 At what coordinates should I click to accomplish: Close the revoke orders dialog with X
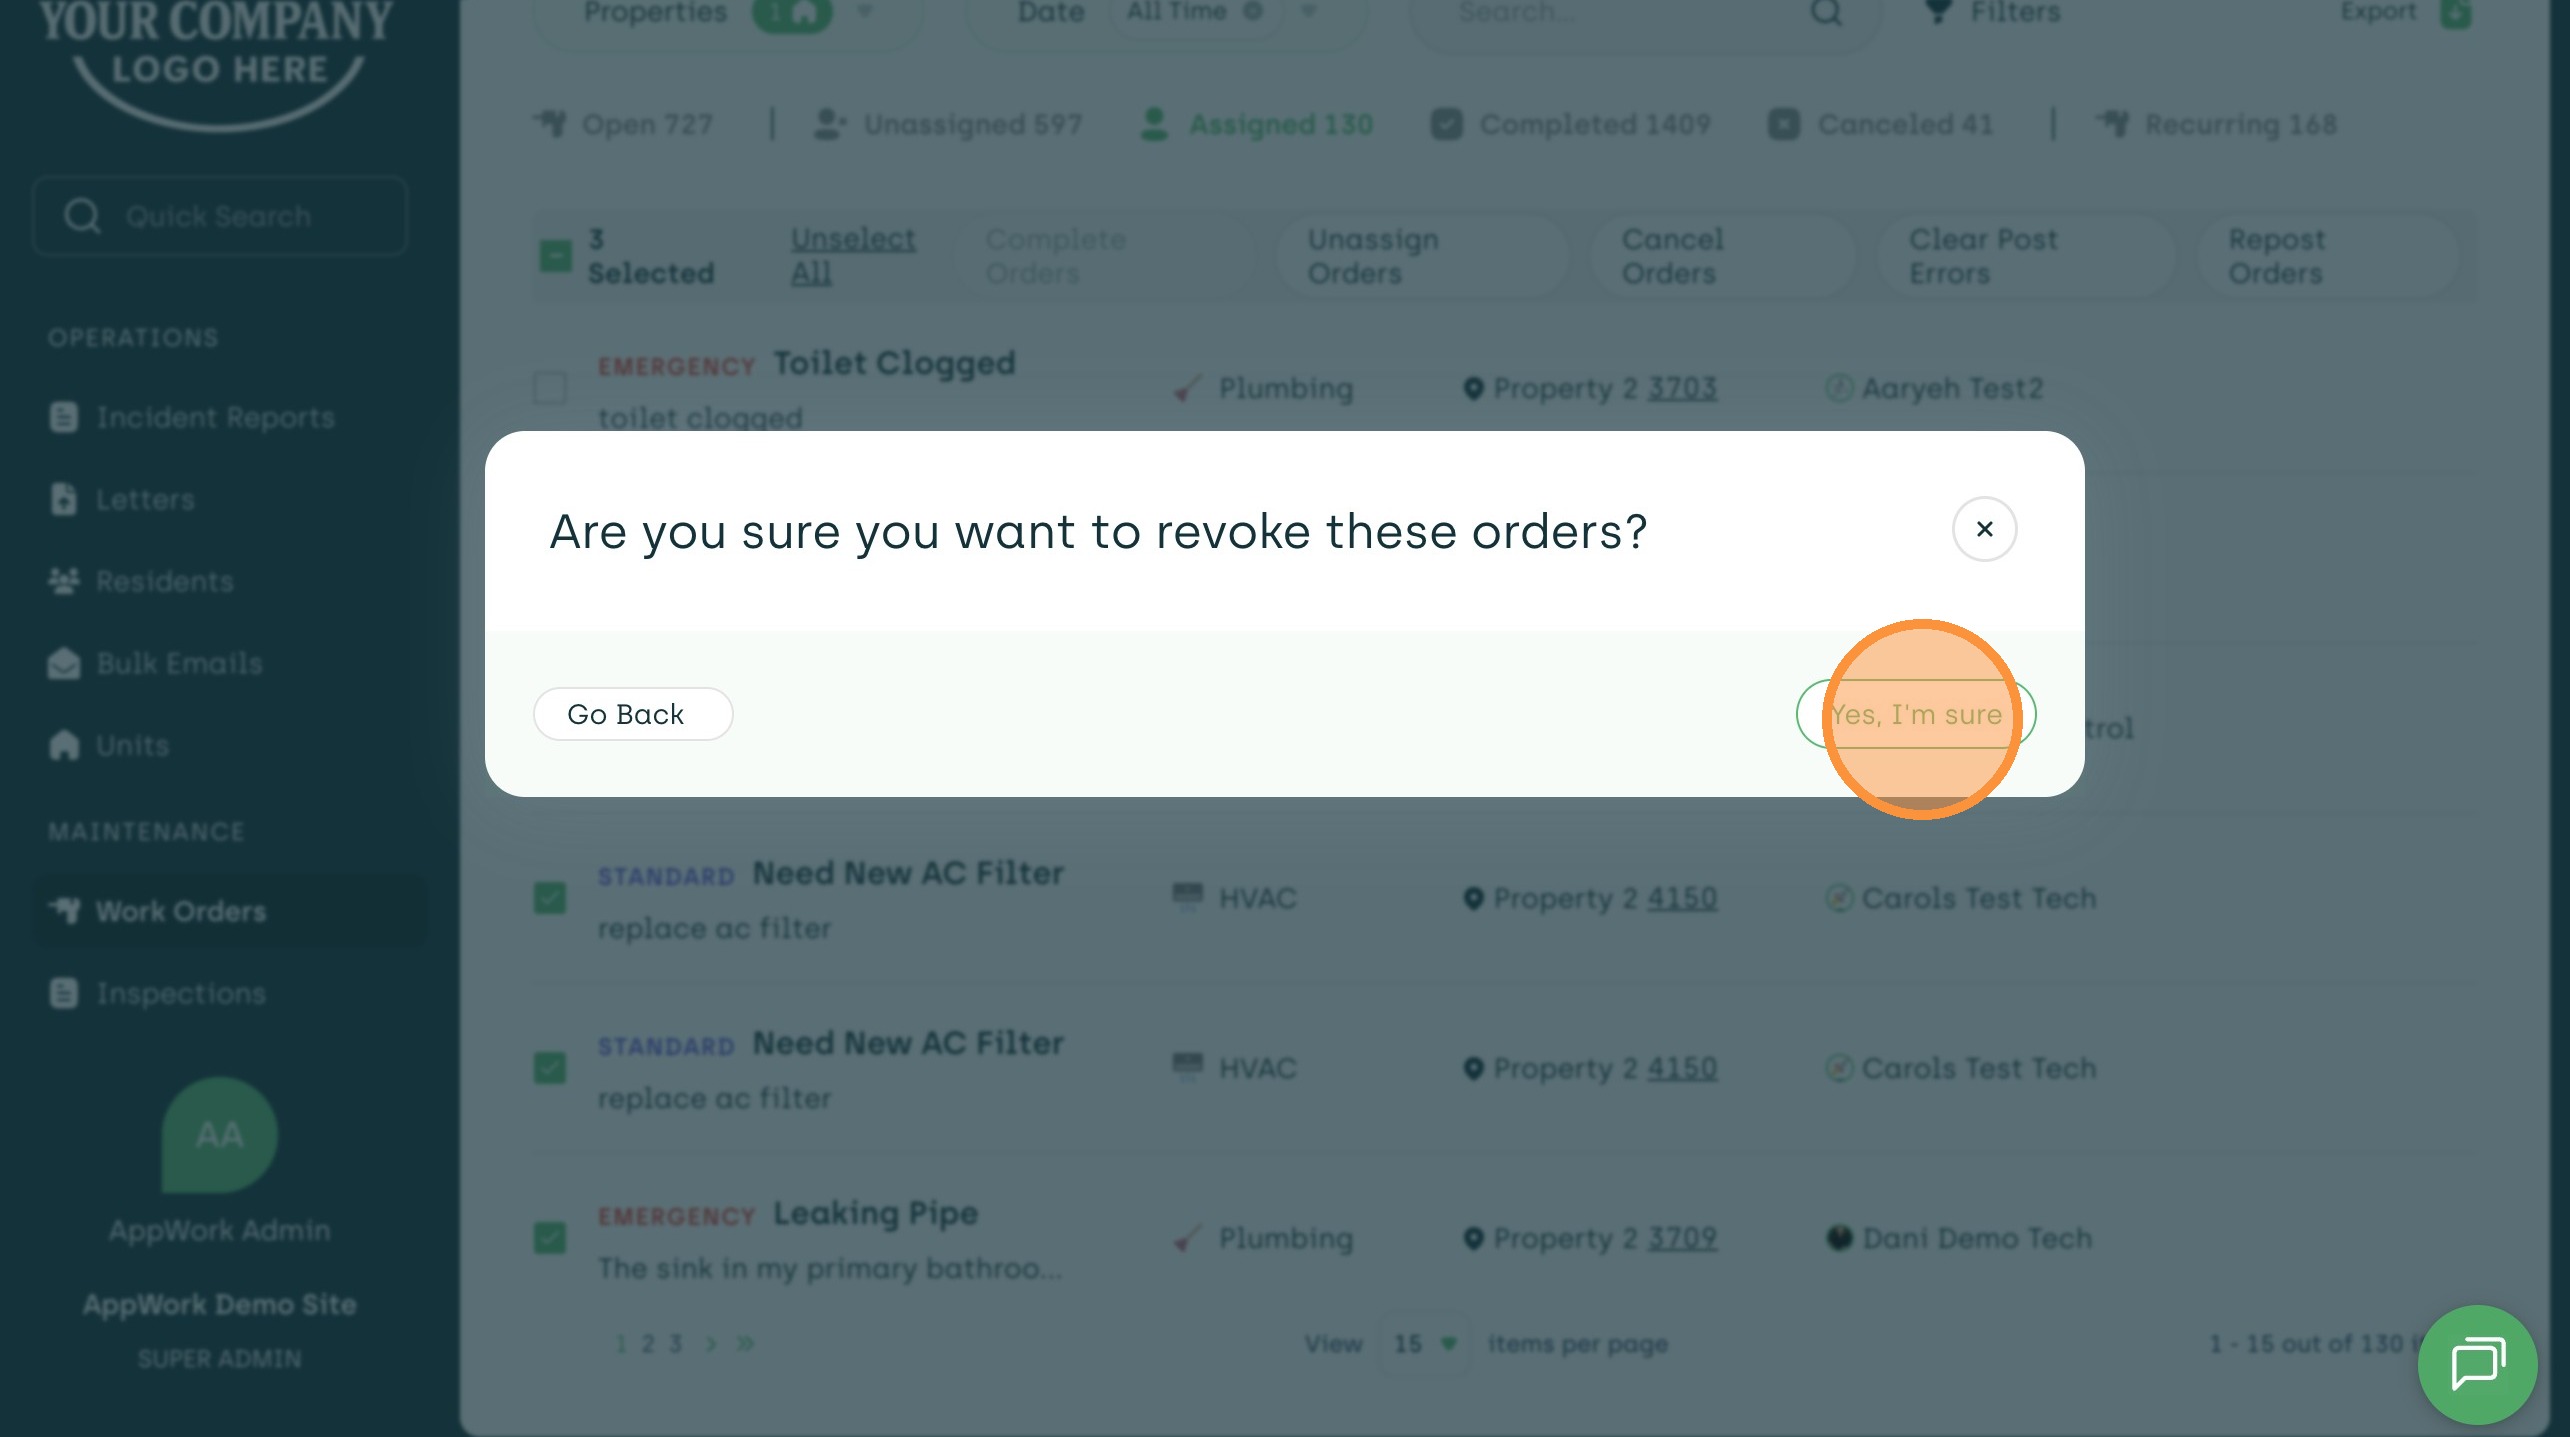point(1984,529)
